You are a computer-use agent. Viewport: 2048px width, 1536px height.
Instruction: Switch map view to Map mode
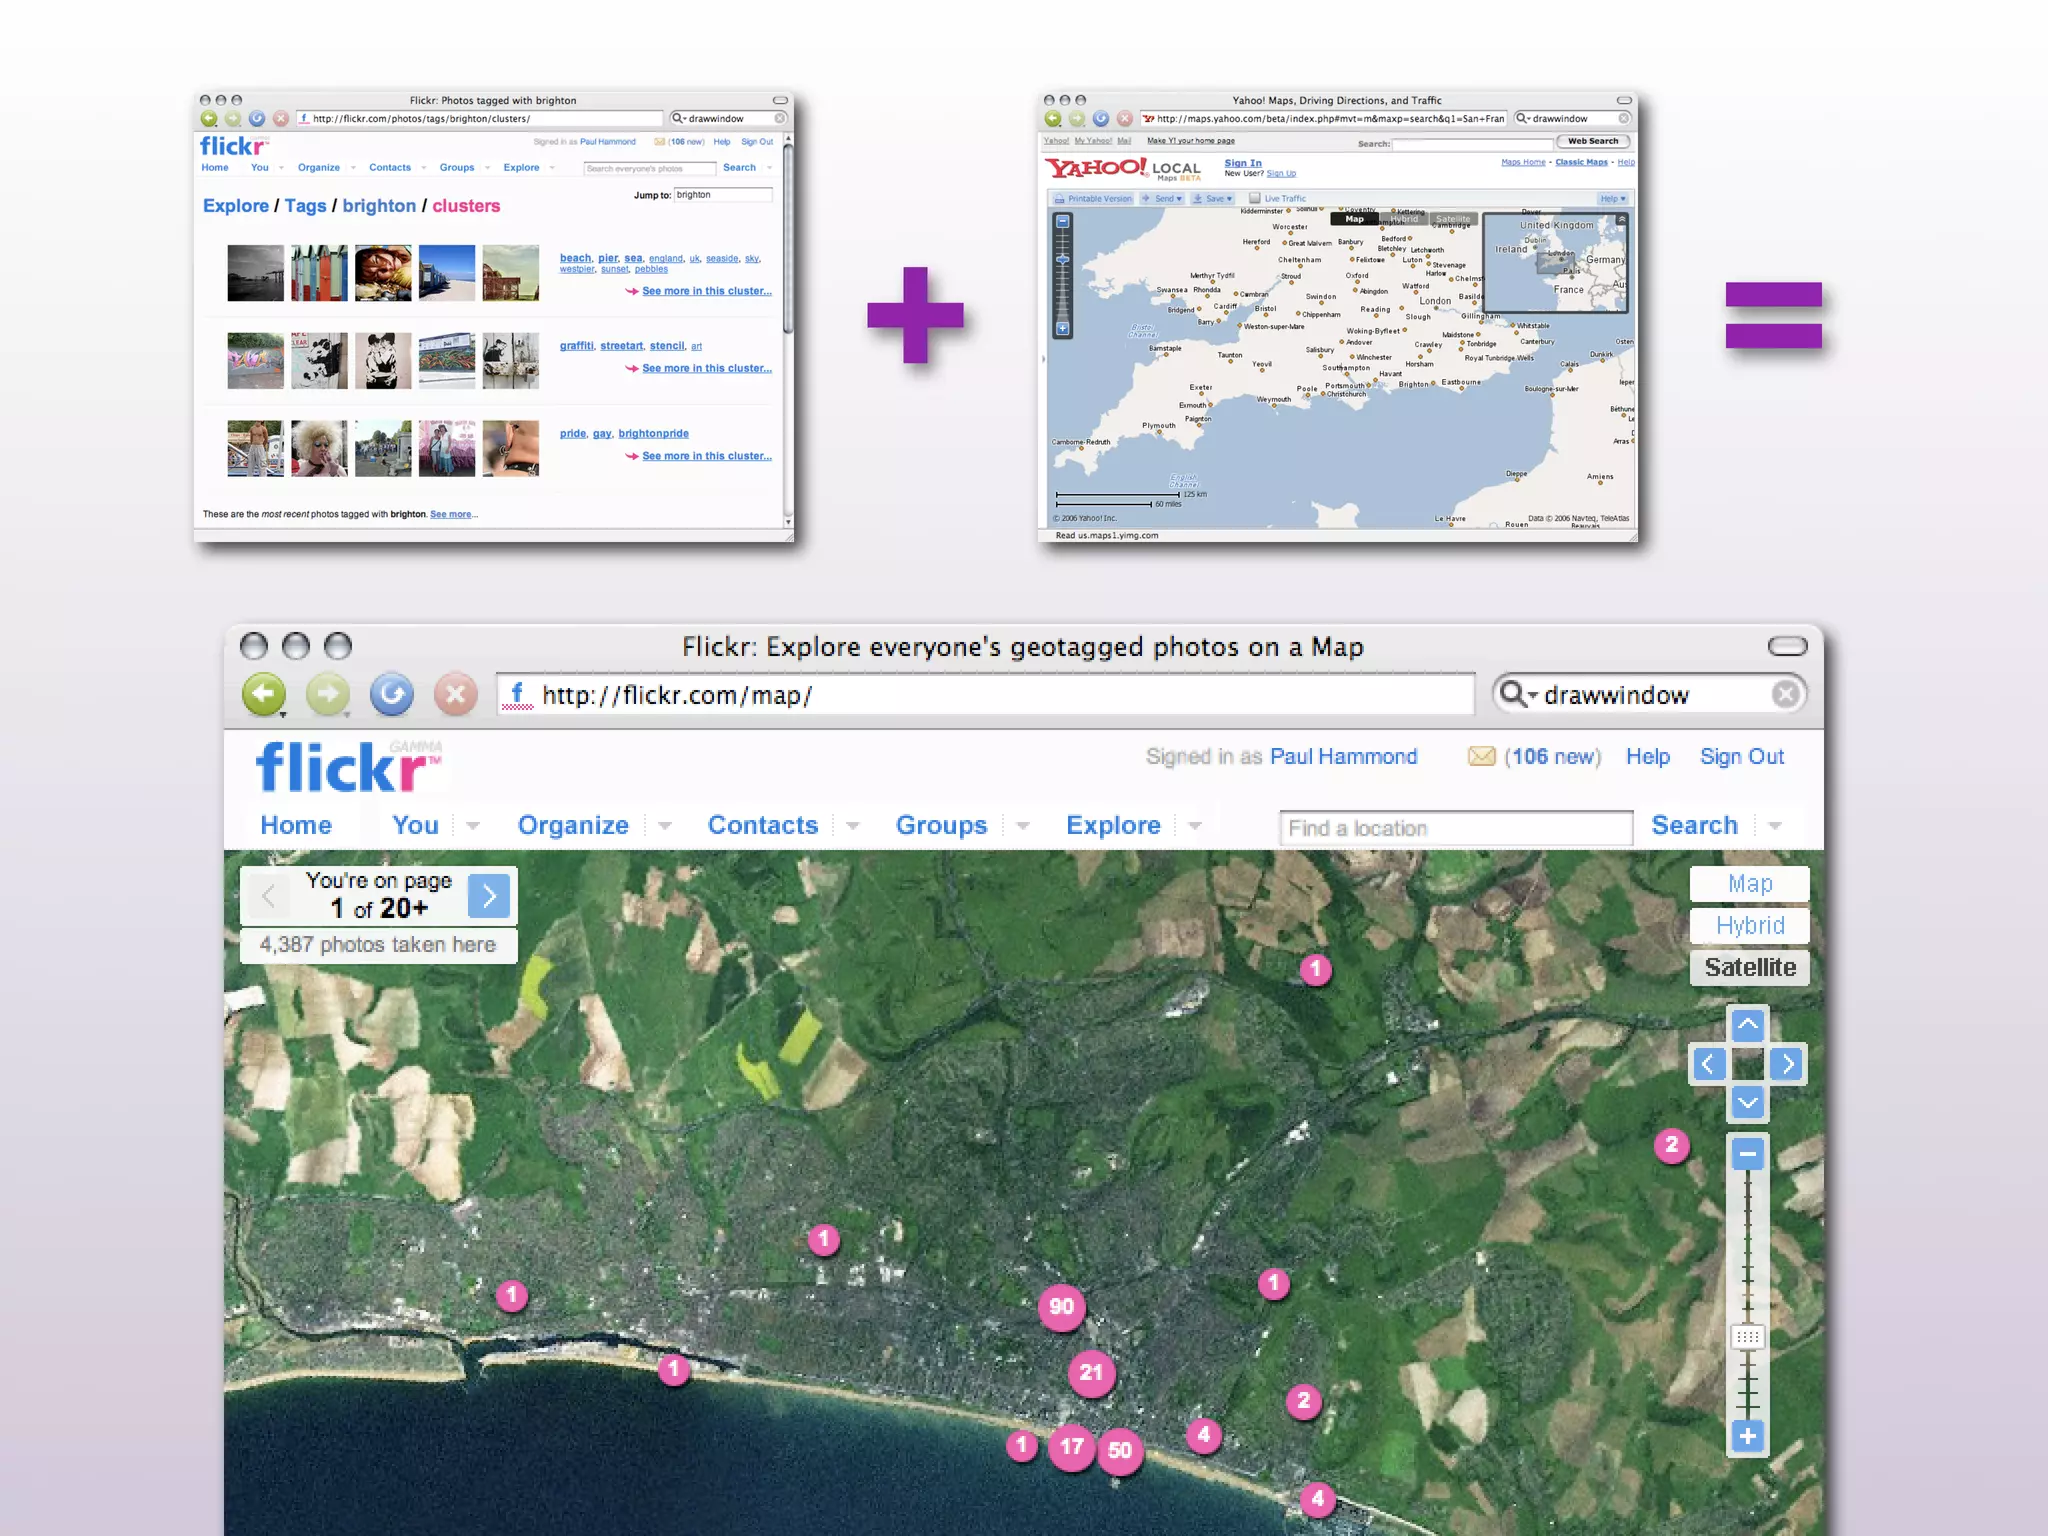pyautogui.click(x=1749, y=883)
